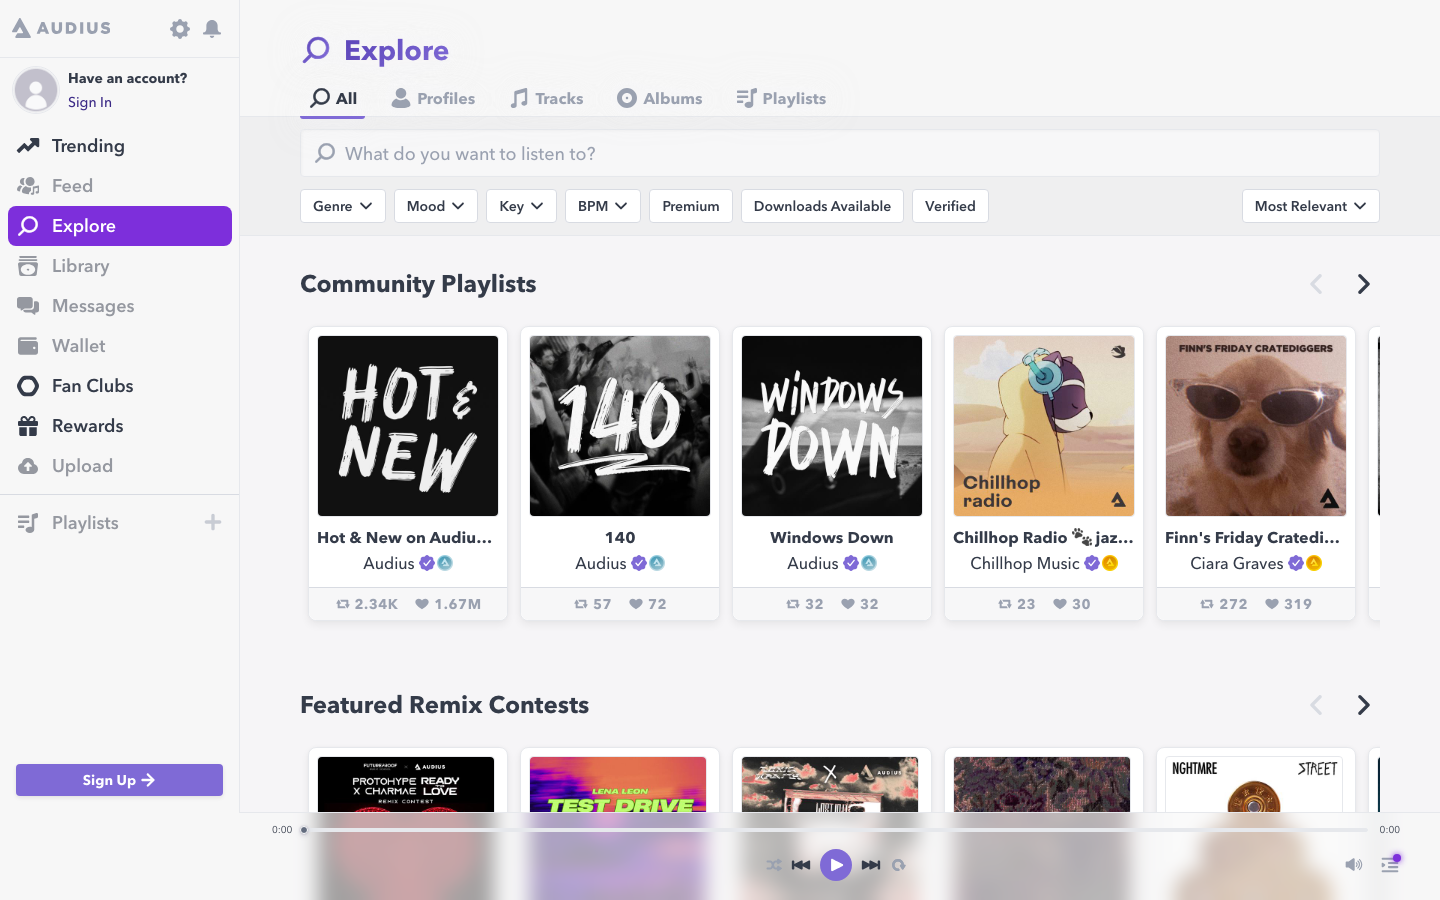Image resolution: width=1440 pixels, height=900 pixels.
Task: View favorites count 1.67M on Hot & New
Action: pos(448,604)
